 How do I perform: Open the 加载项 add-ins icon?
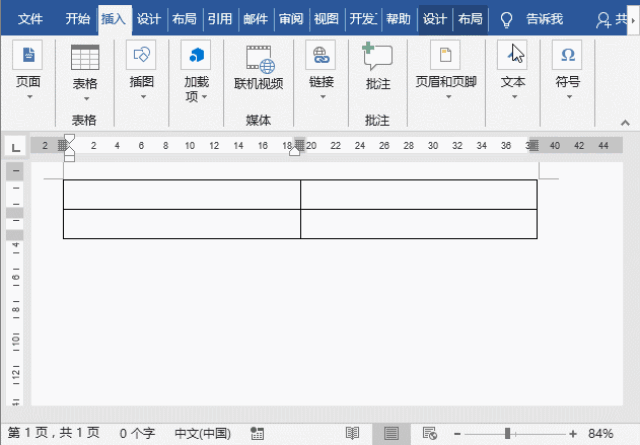click(196, 55)
